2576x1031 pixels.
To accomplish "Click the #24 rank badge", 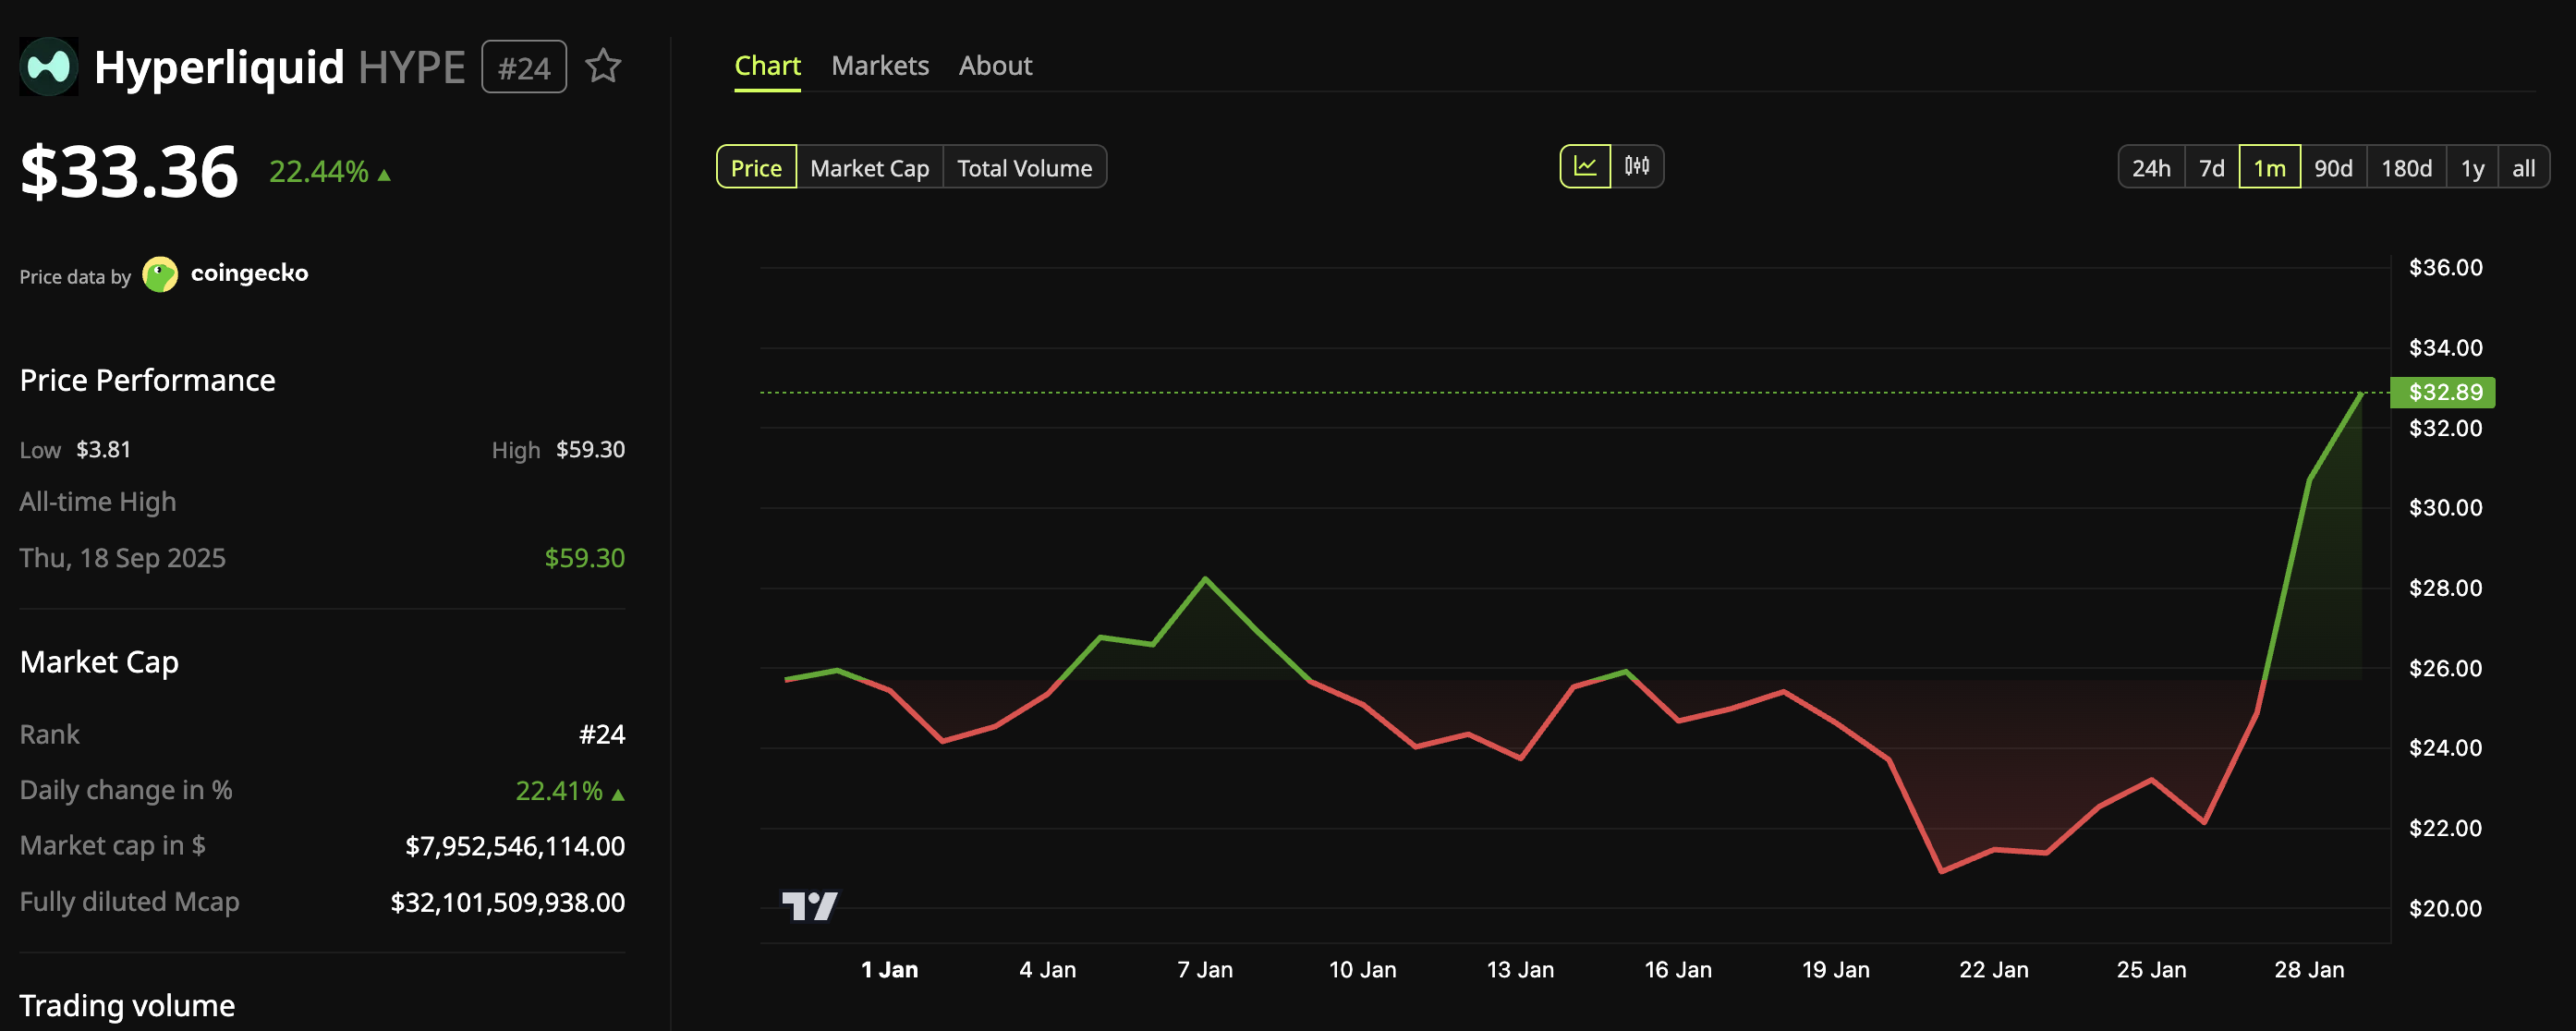I will (524, 67).
